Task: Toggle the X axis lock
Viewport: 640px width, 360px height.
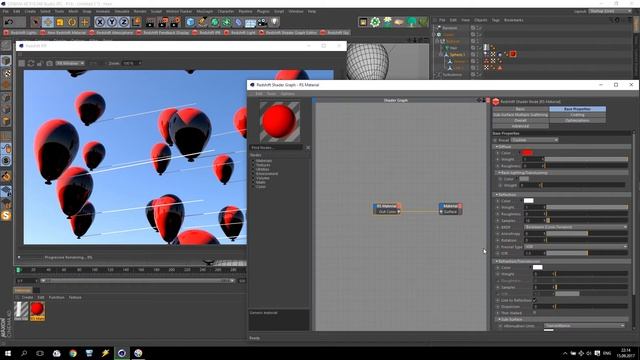Action: click(100, 22)
